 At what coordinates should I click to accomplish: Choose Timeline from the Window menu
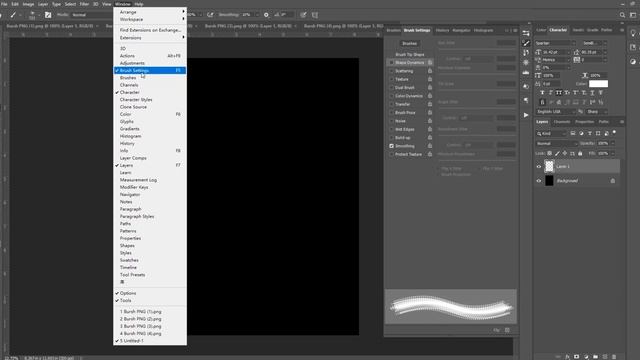(150, 267)
